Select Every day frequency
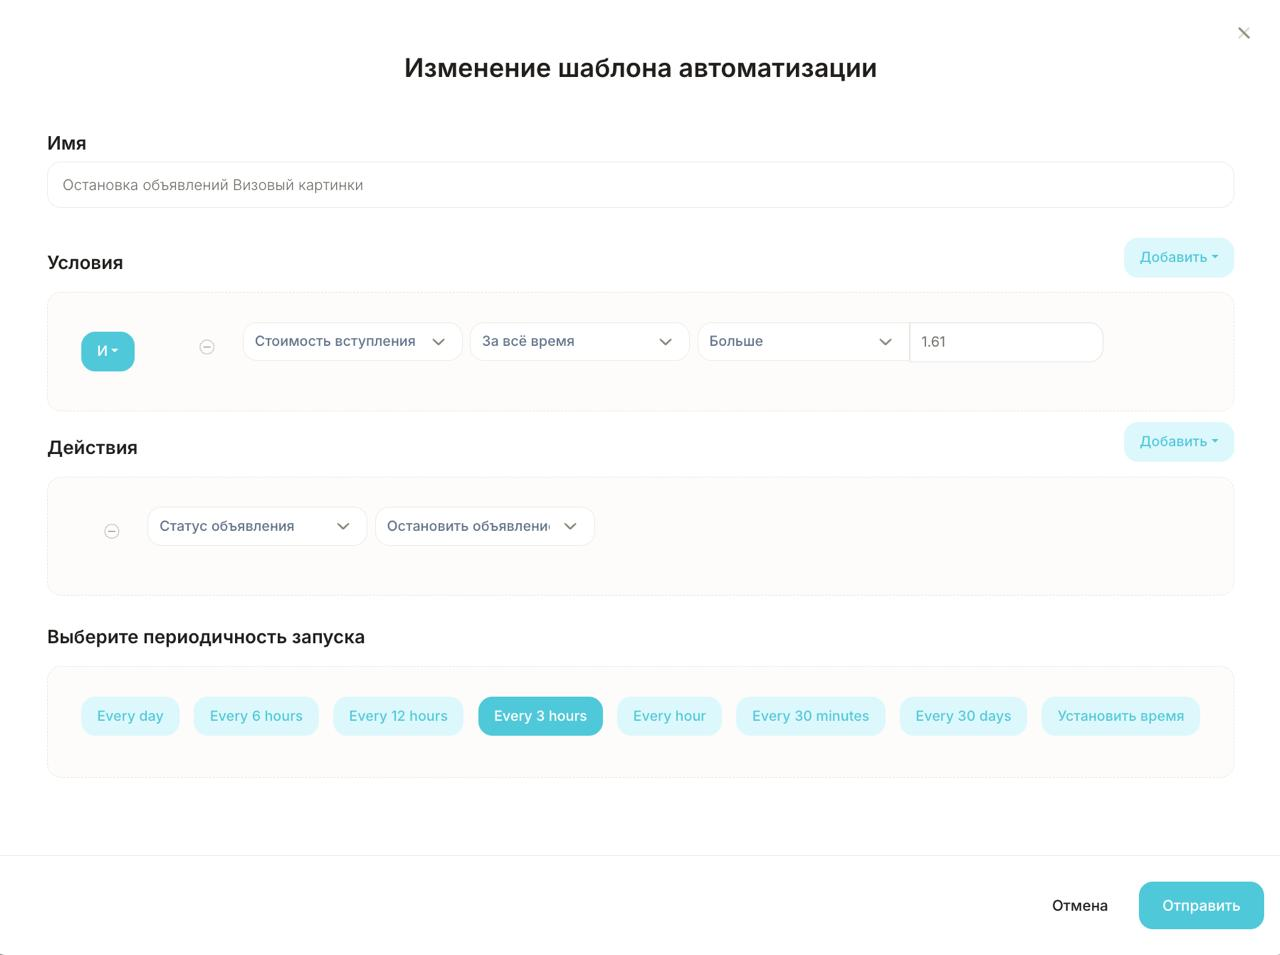The height and width of the screenshot is (955, 1280). (x=130, y=716)
